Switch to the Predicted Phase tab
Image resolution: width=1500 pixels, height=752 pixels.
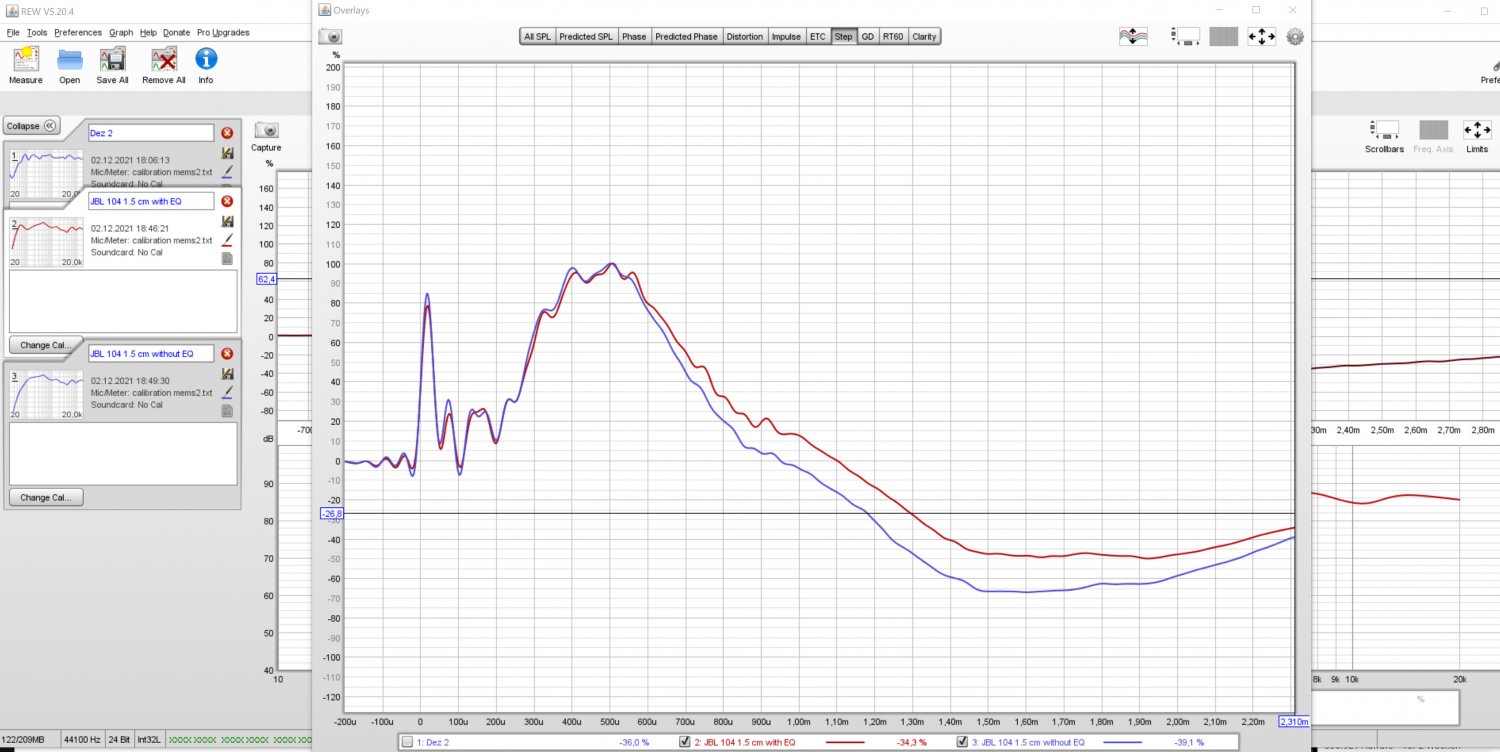pyautogui.click(x=686, y=37)
